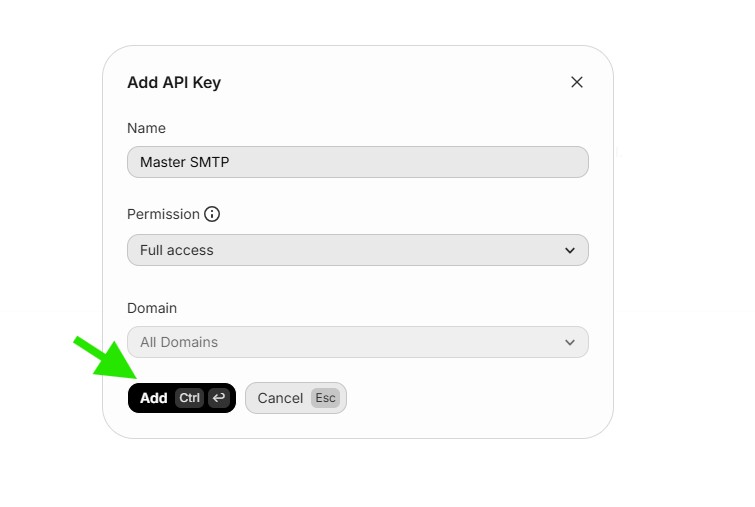Screen dimensions: 755x507
Task: Click the Name field label
Action: coord(146,128)
